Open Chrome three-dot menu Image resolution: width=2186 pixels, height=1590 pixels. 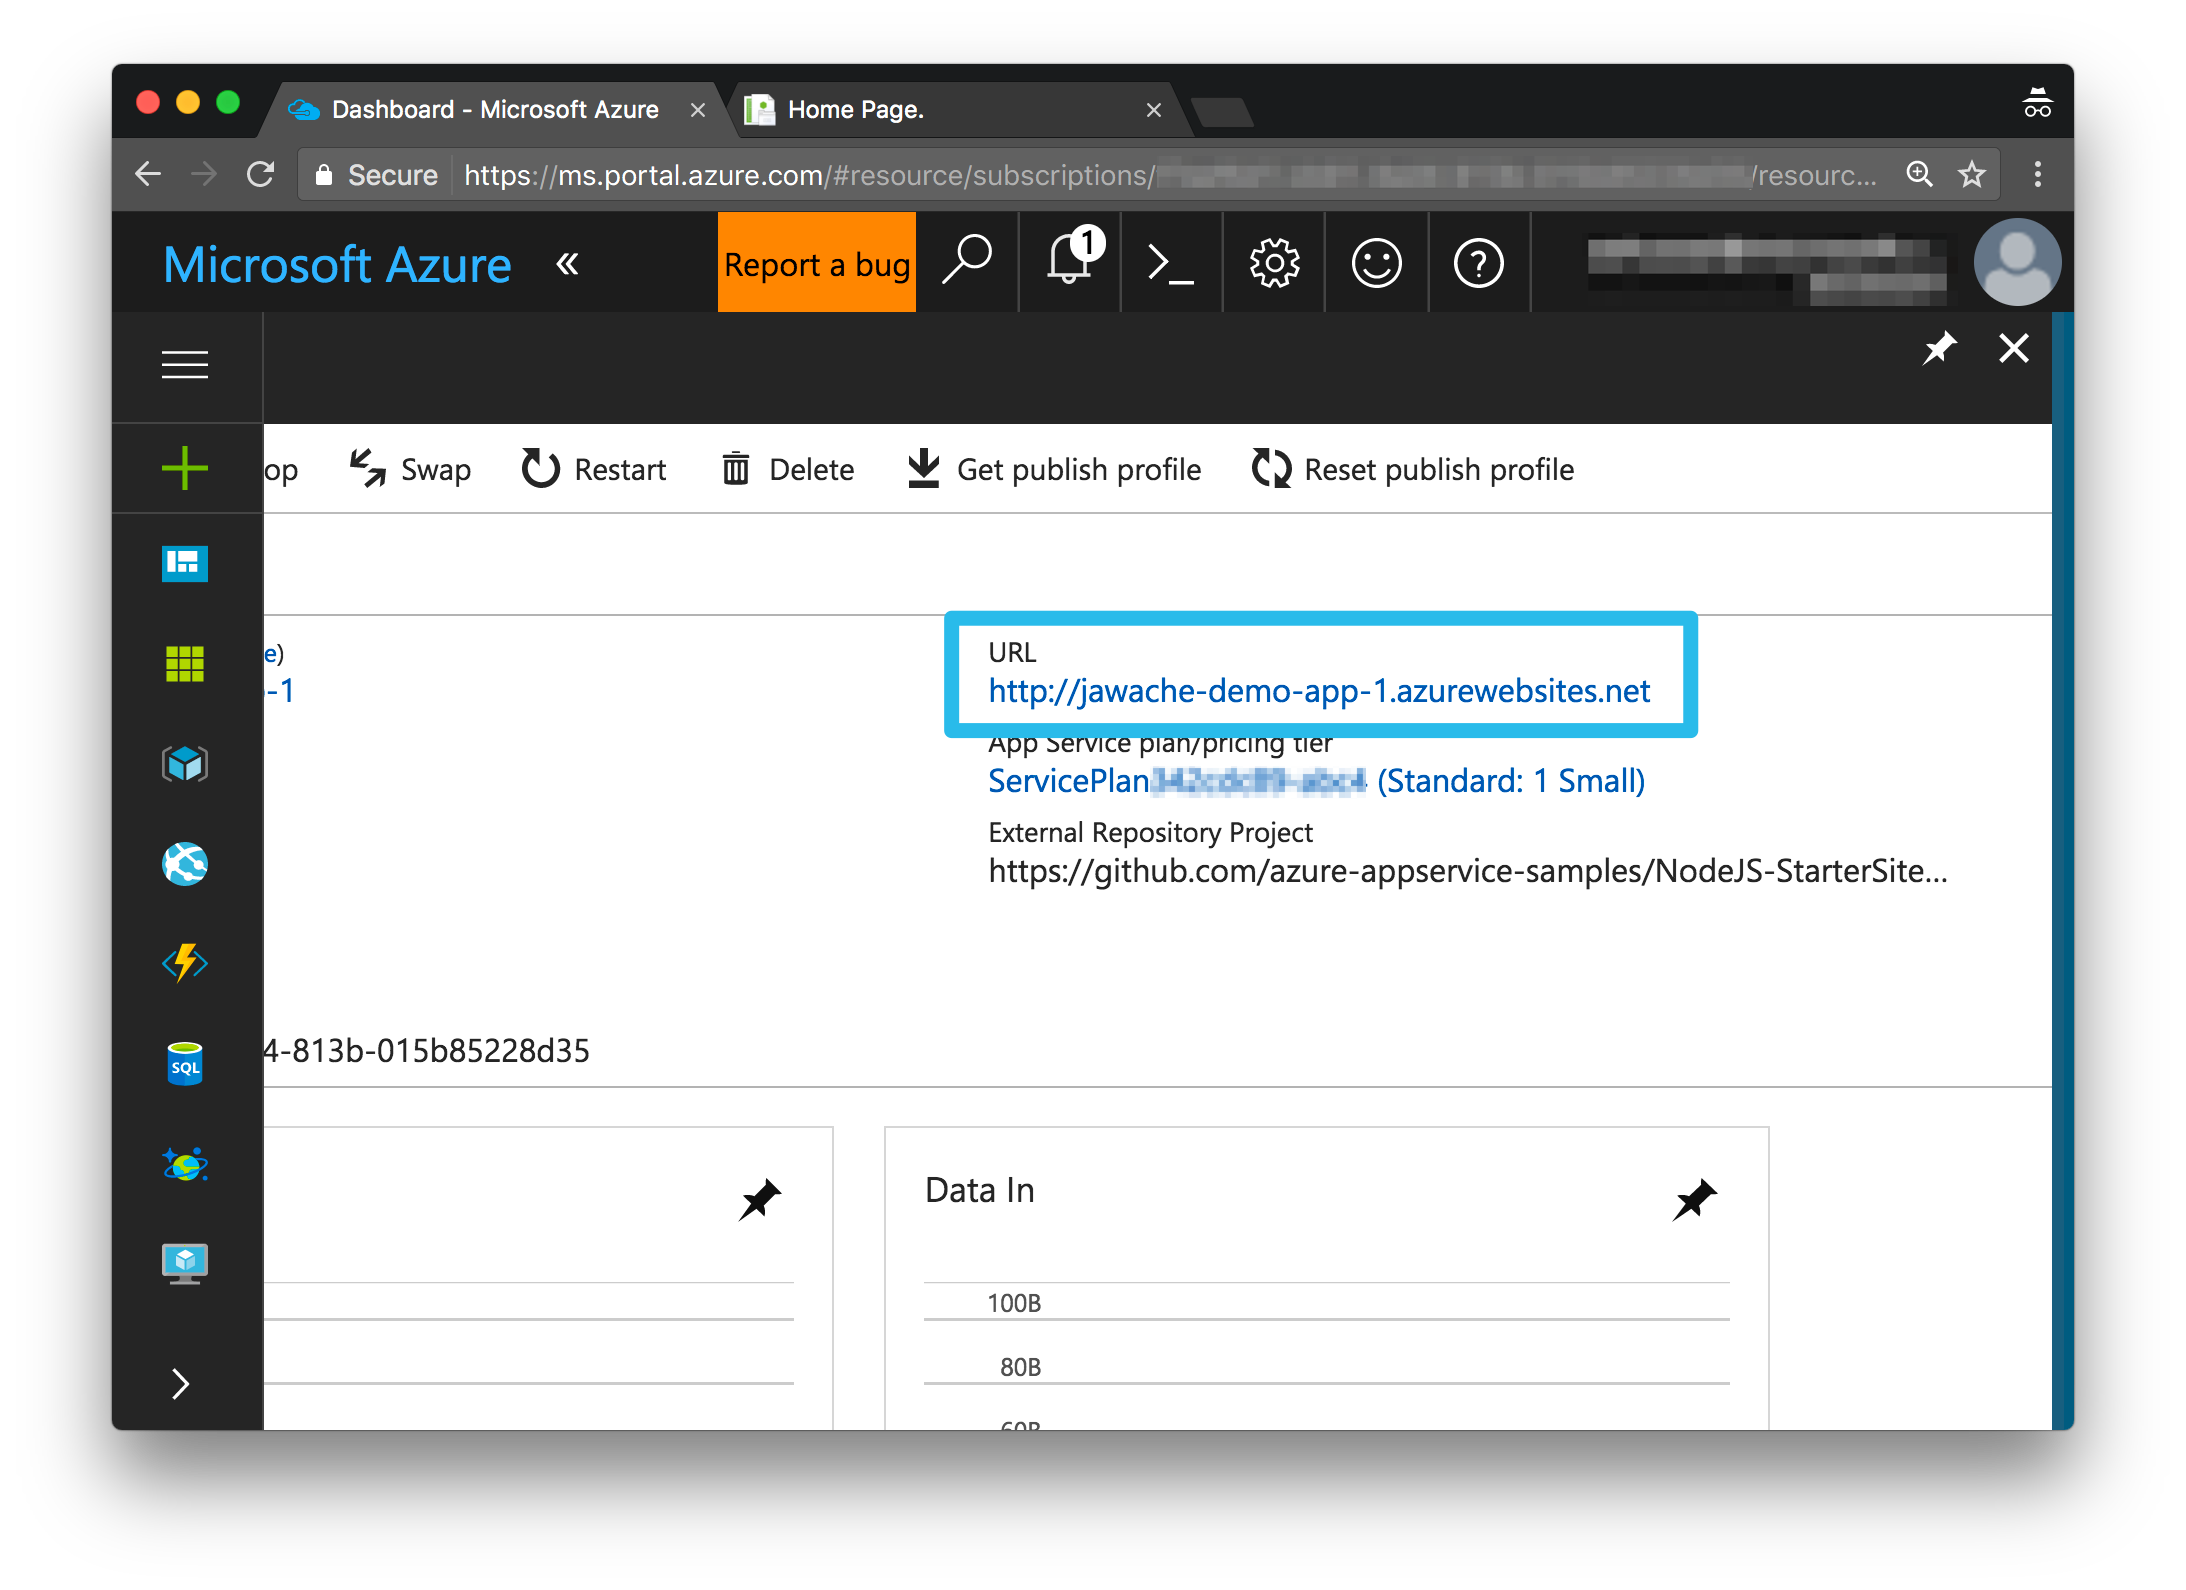pos(2038,175)
